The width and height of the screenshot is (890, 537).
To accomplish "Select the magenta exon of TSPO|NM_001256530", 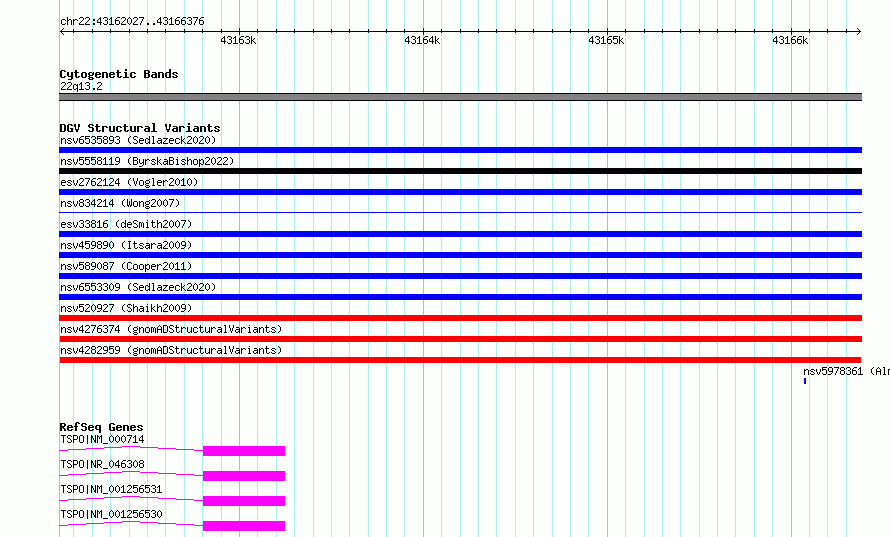I will tap(244, 526).
